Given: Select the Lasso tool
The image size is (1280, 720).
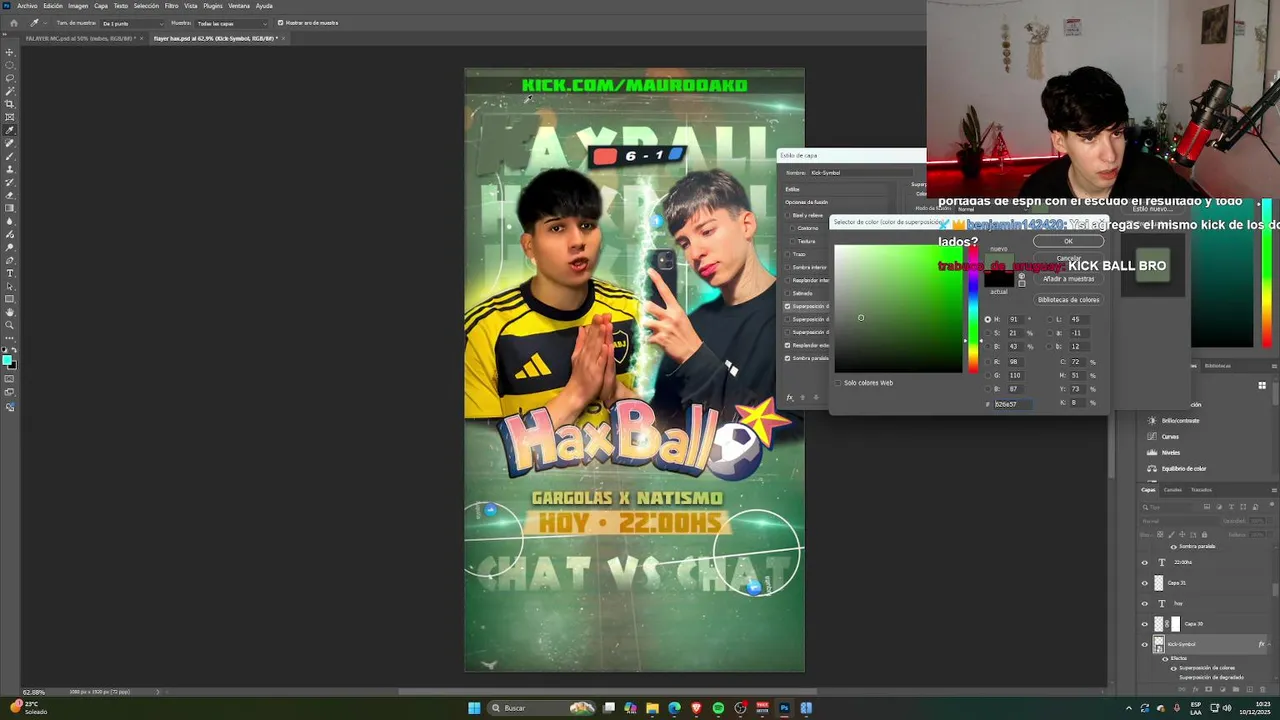Looking at the screenshot, I should pos(10,78).
